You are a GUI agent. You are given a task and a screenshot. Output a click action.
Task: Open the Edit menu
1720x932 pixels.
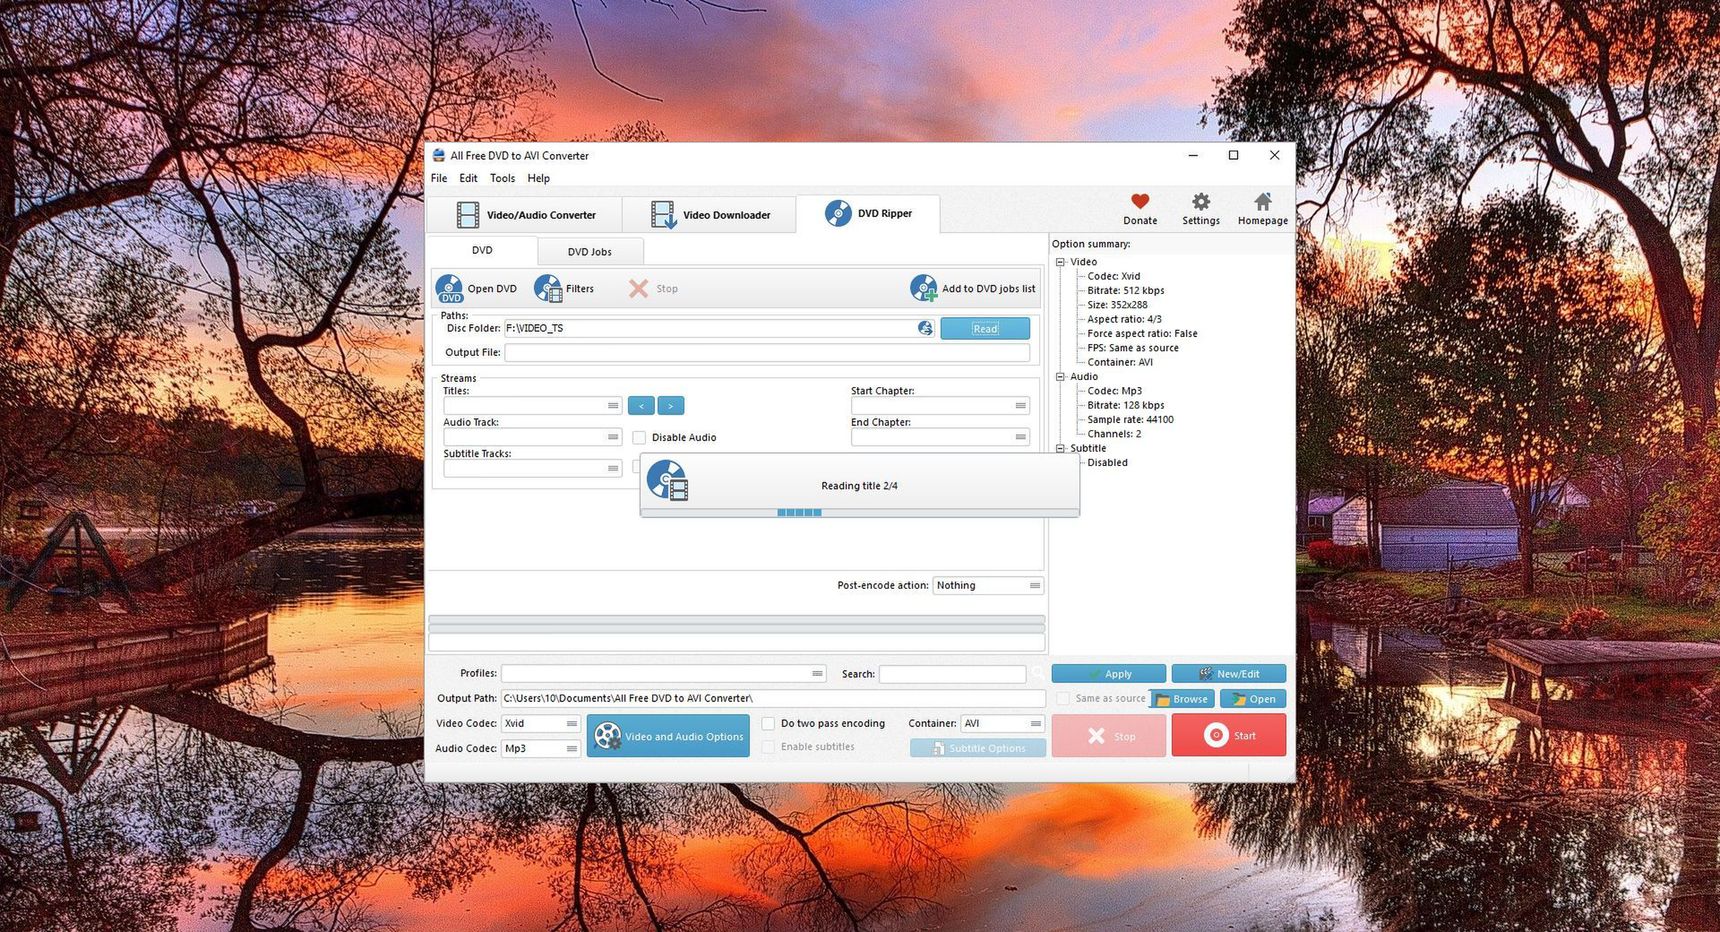click(x=468, y=178)
